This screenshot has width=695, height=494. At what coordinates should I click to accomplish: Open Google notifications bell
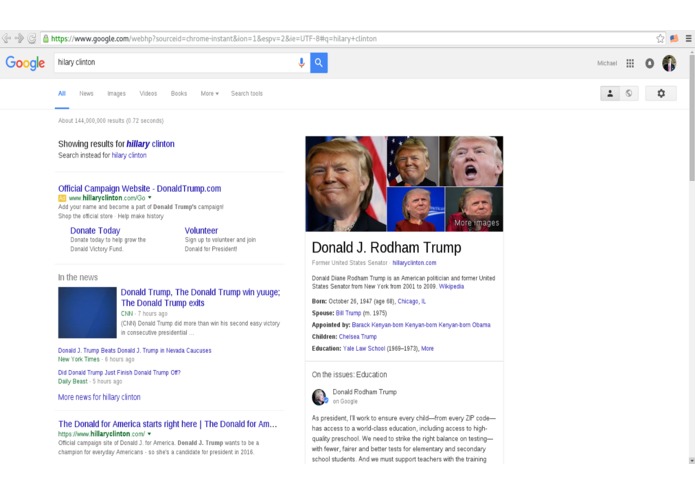coord(649,63)
